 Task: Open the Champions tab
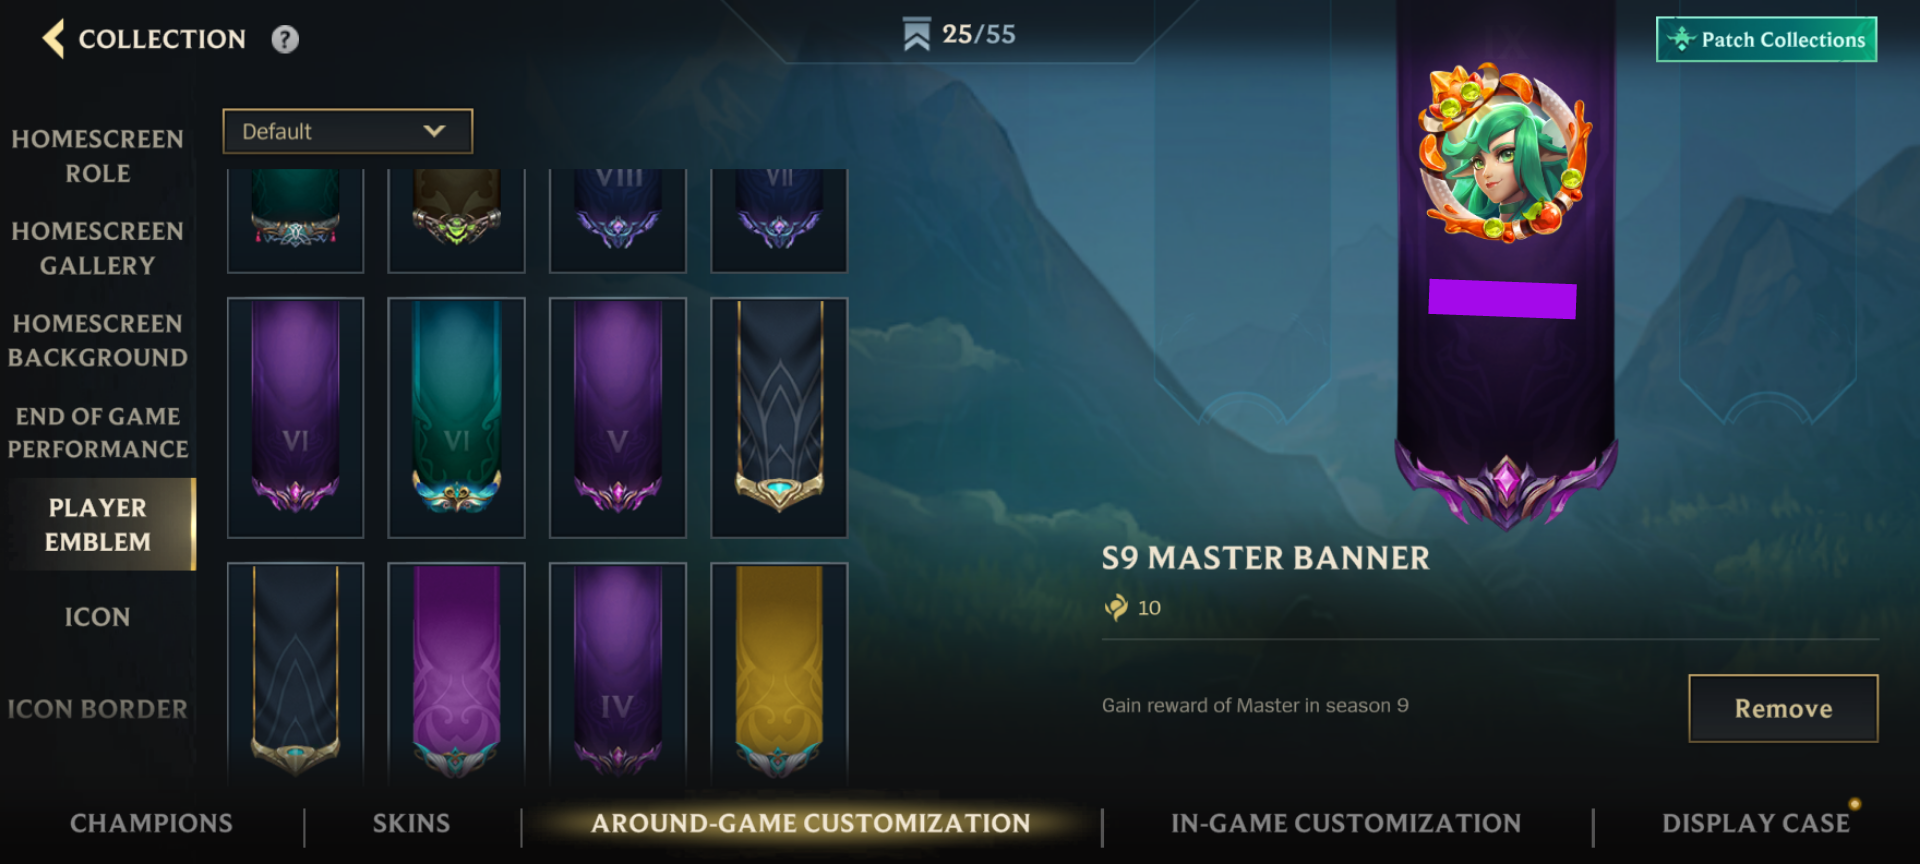point(151,823)
